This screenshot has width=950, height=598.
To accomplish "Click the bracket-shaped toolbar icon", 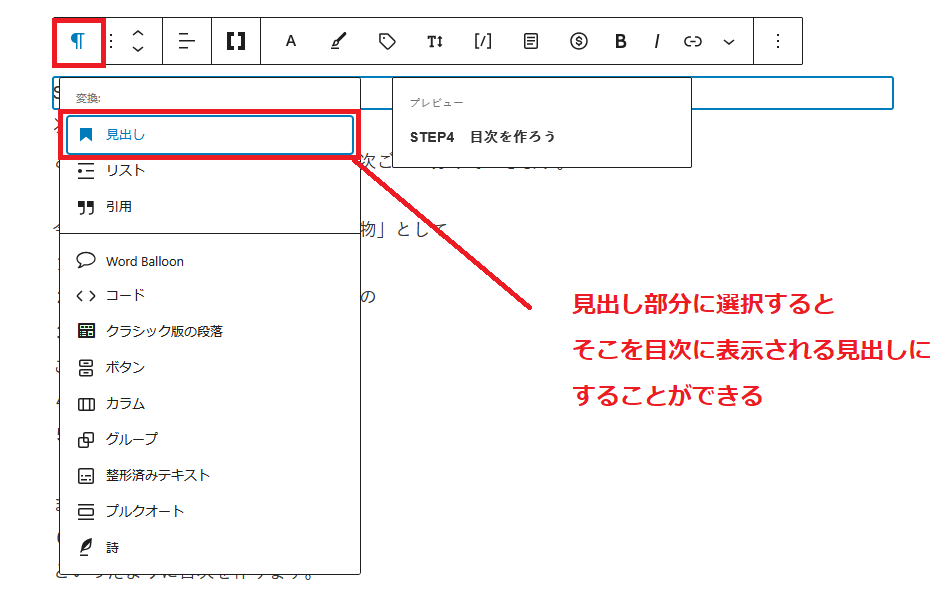I will [236, 41].
